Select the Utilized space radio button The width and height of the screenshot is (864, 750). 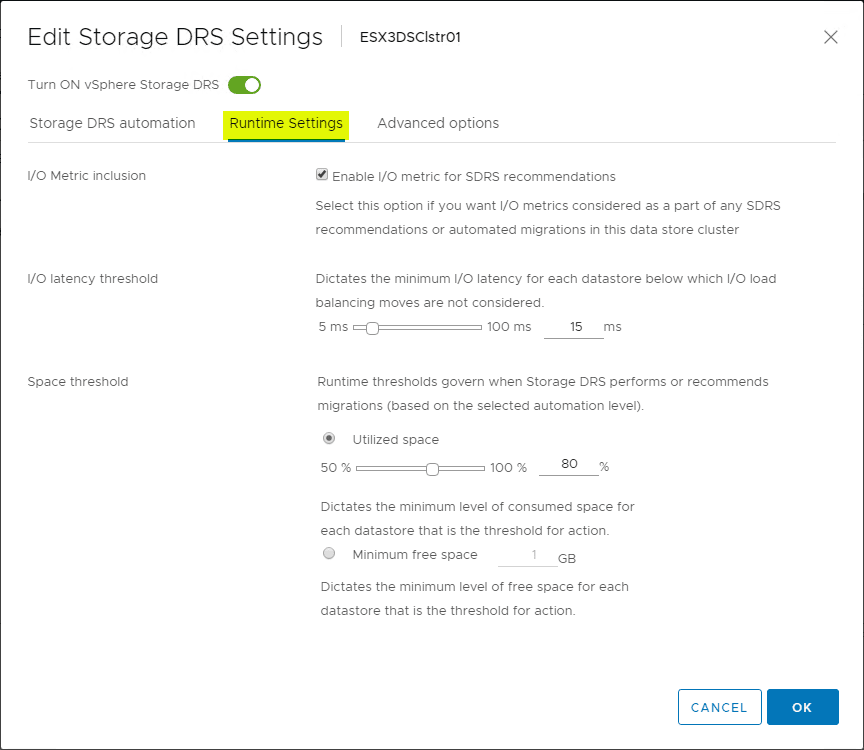[329, 438]
